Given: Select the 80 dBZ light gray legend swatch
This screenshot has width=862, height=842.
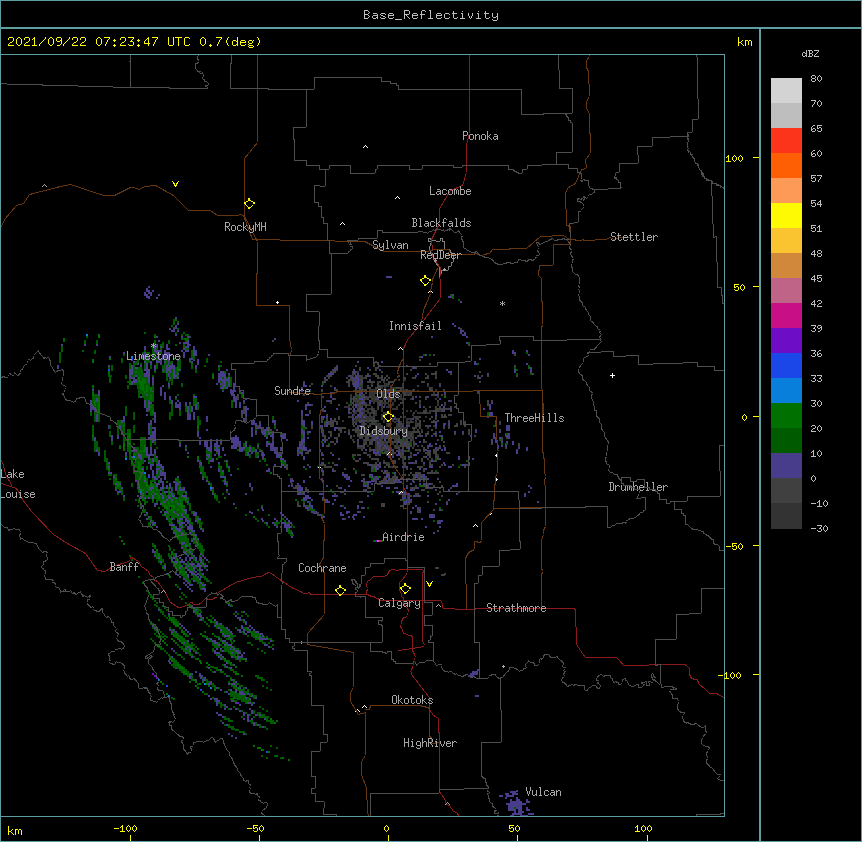Looking at the screenshot, I should (x=786, y=90).
